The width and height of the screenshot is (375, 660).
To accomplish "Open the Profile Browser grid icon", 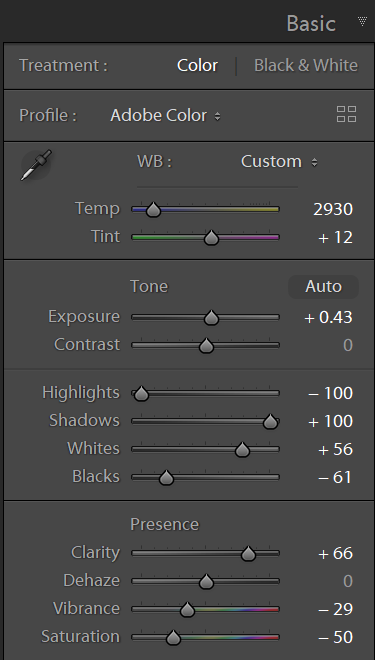I will (346, 114).
